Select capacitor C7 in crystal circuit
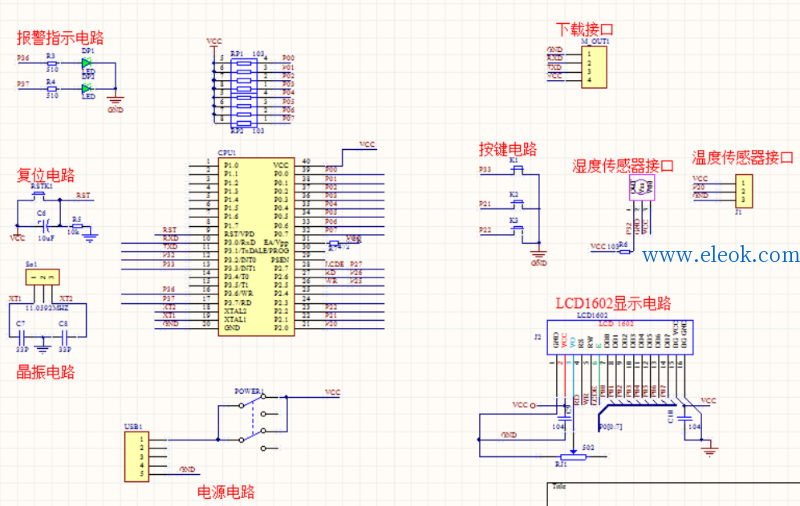Image resolution: width=800 pixels, height=506 pixels. [x=22, y=336]
